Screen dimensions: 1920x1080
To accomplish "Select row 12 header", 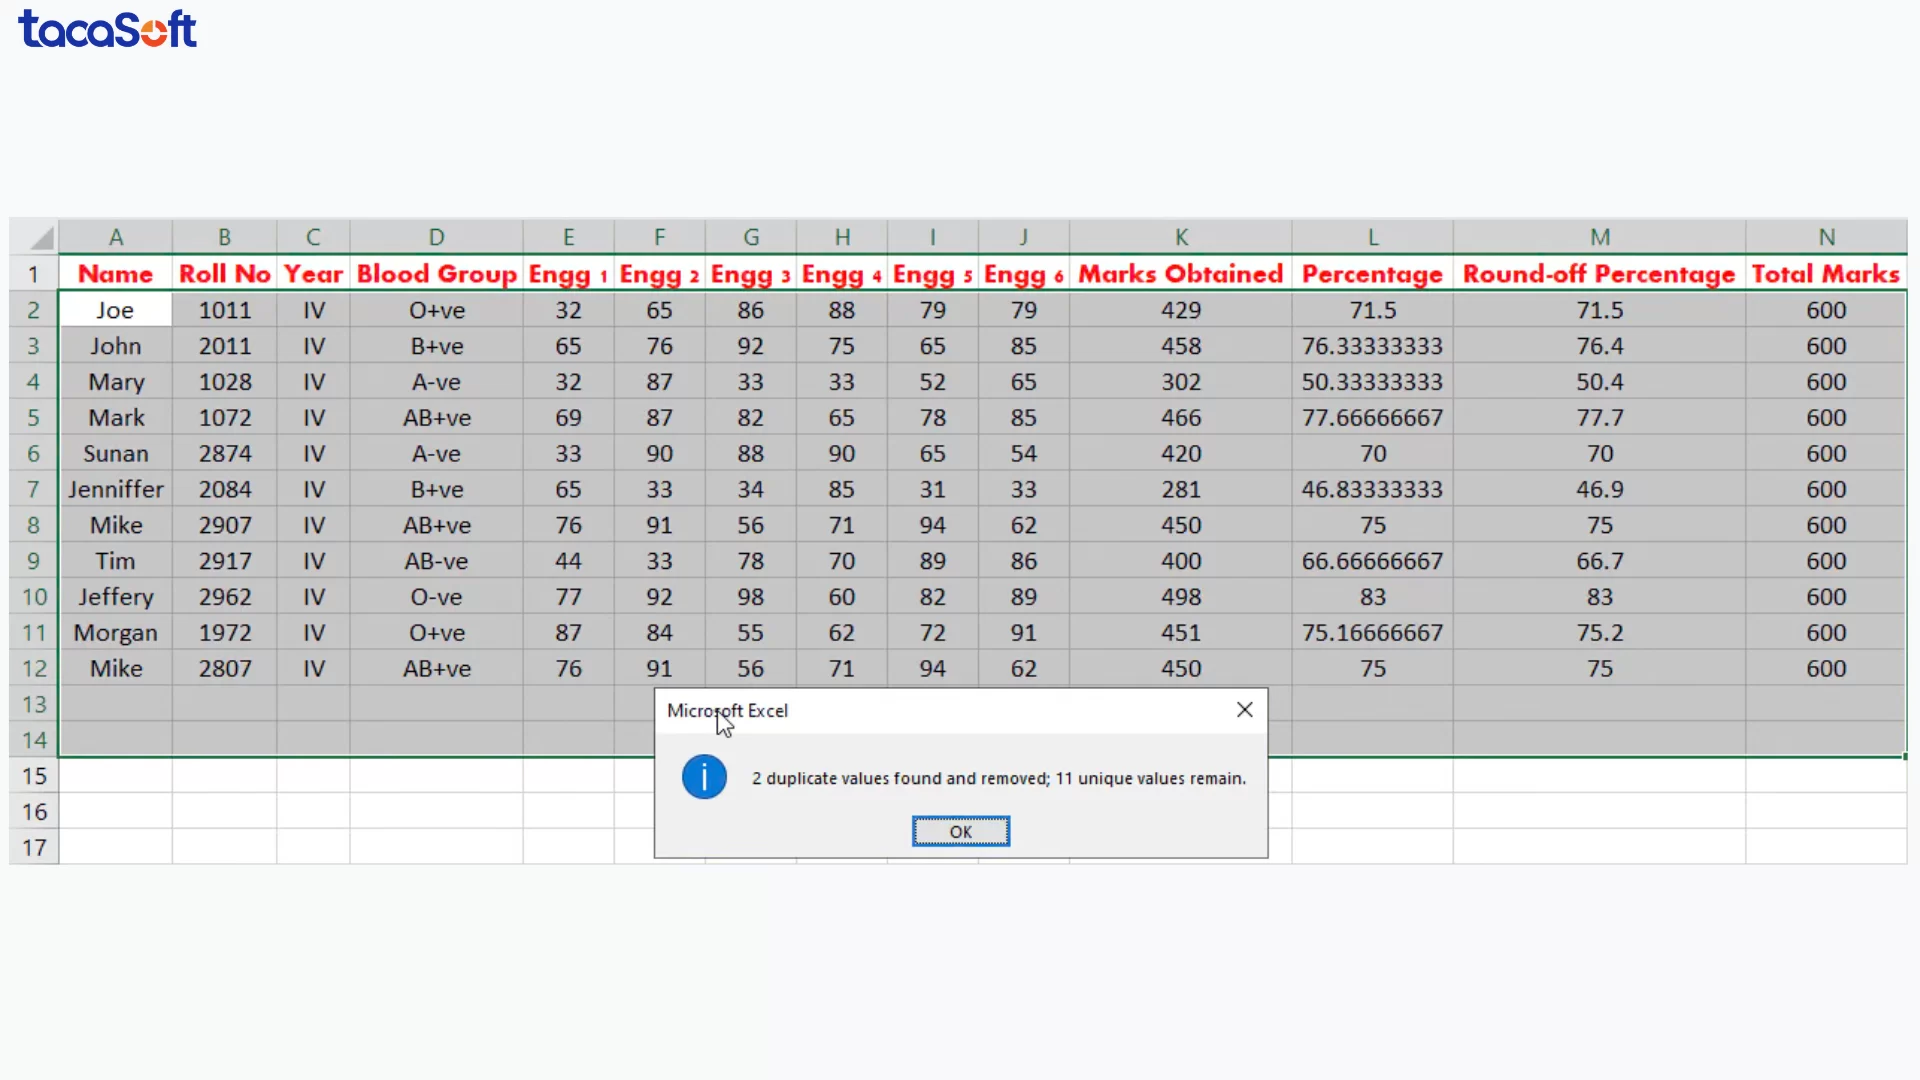I will [x=34, y=668].
